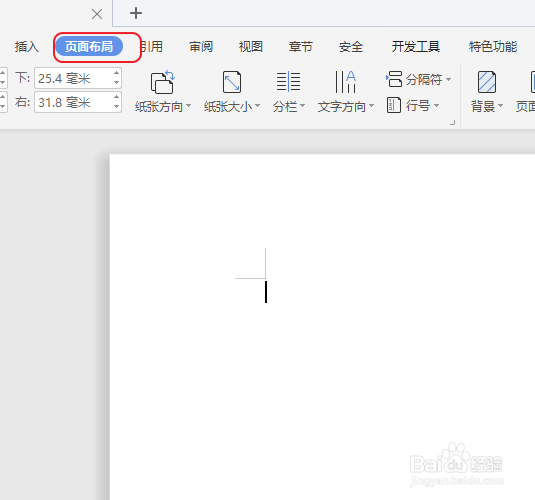Click the 行号 label text

[418, 105]
